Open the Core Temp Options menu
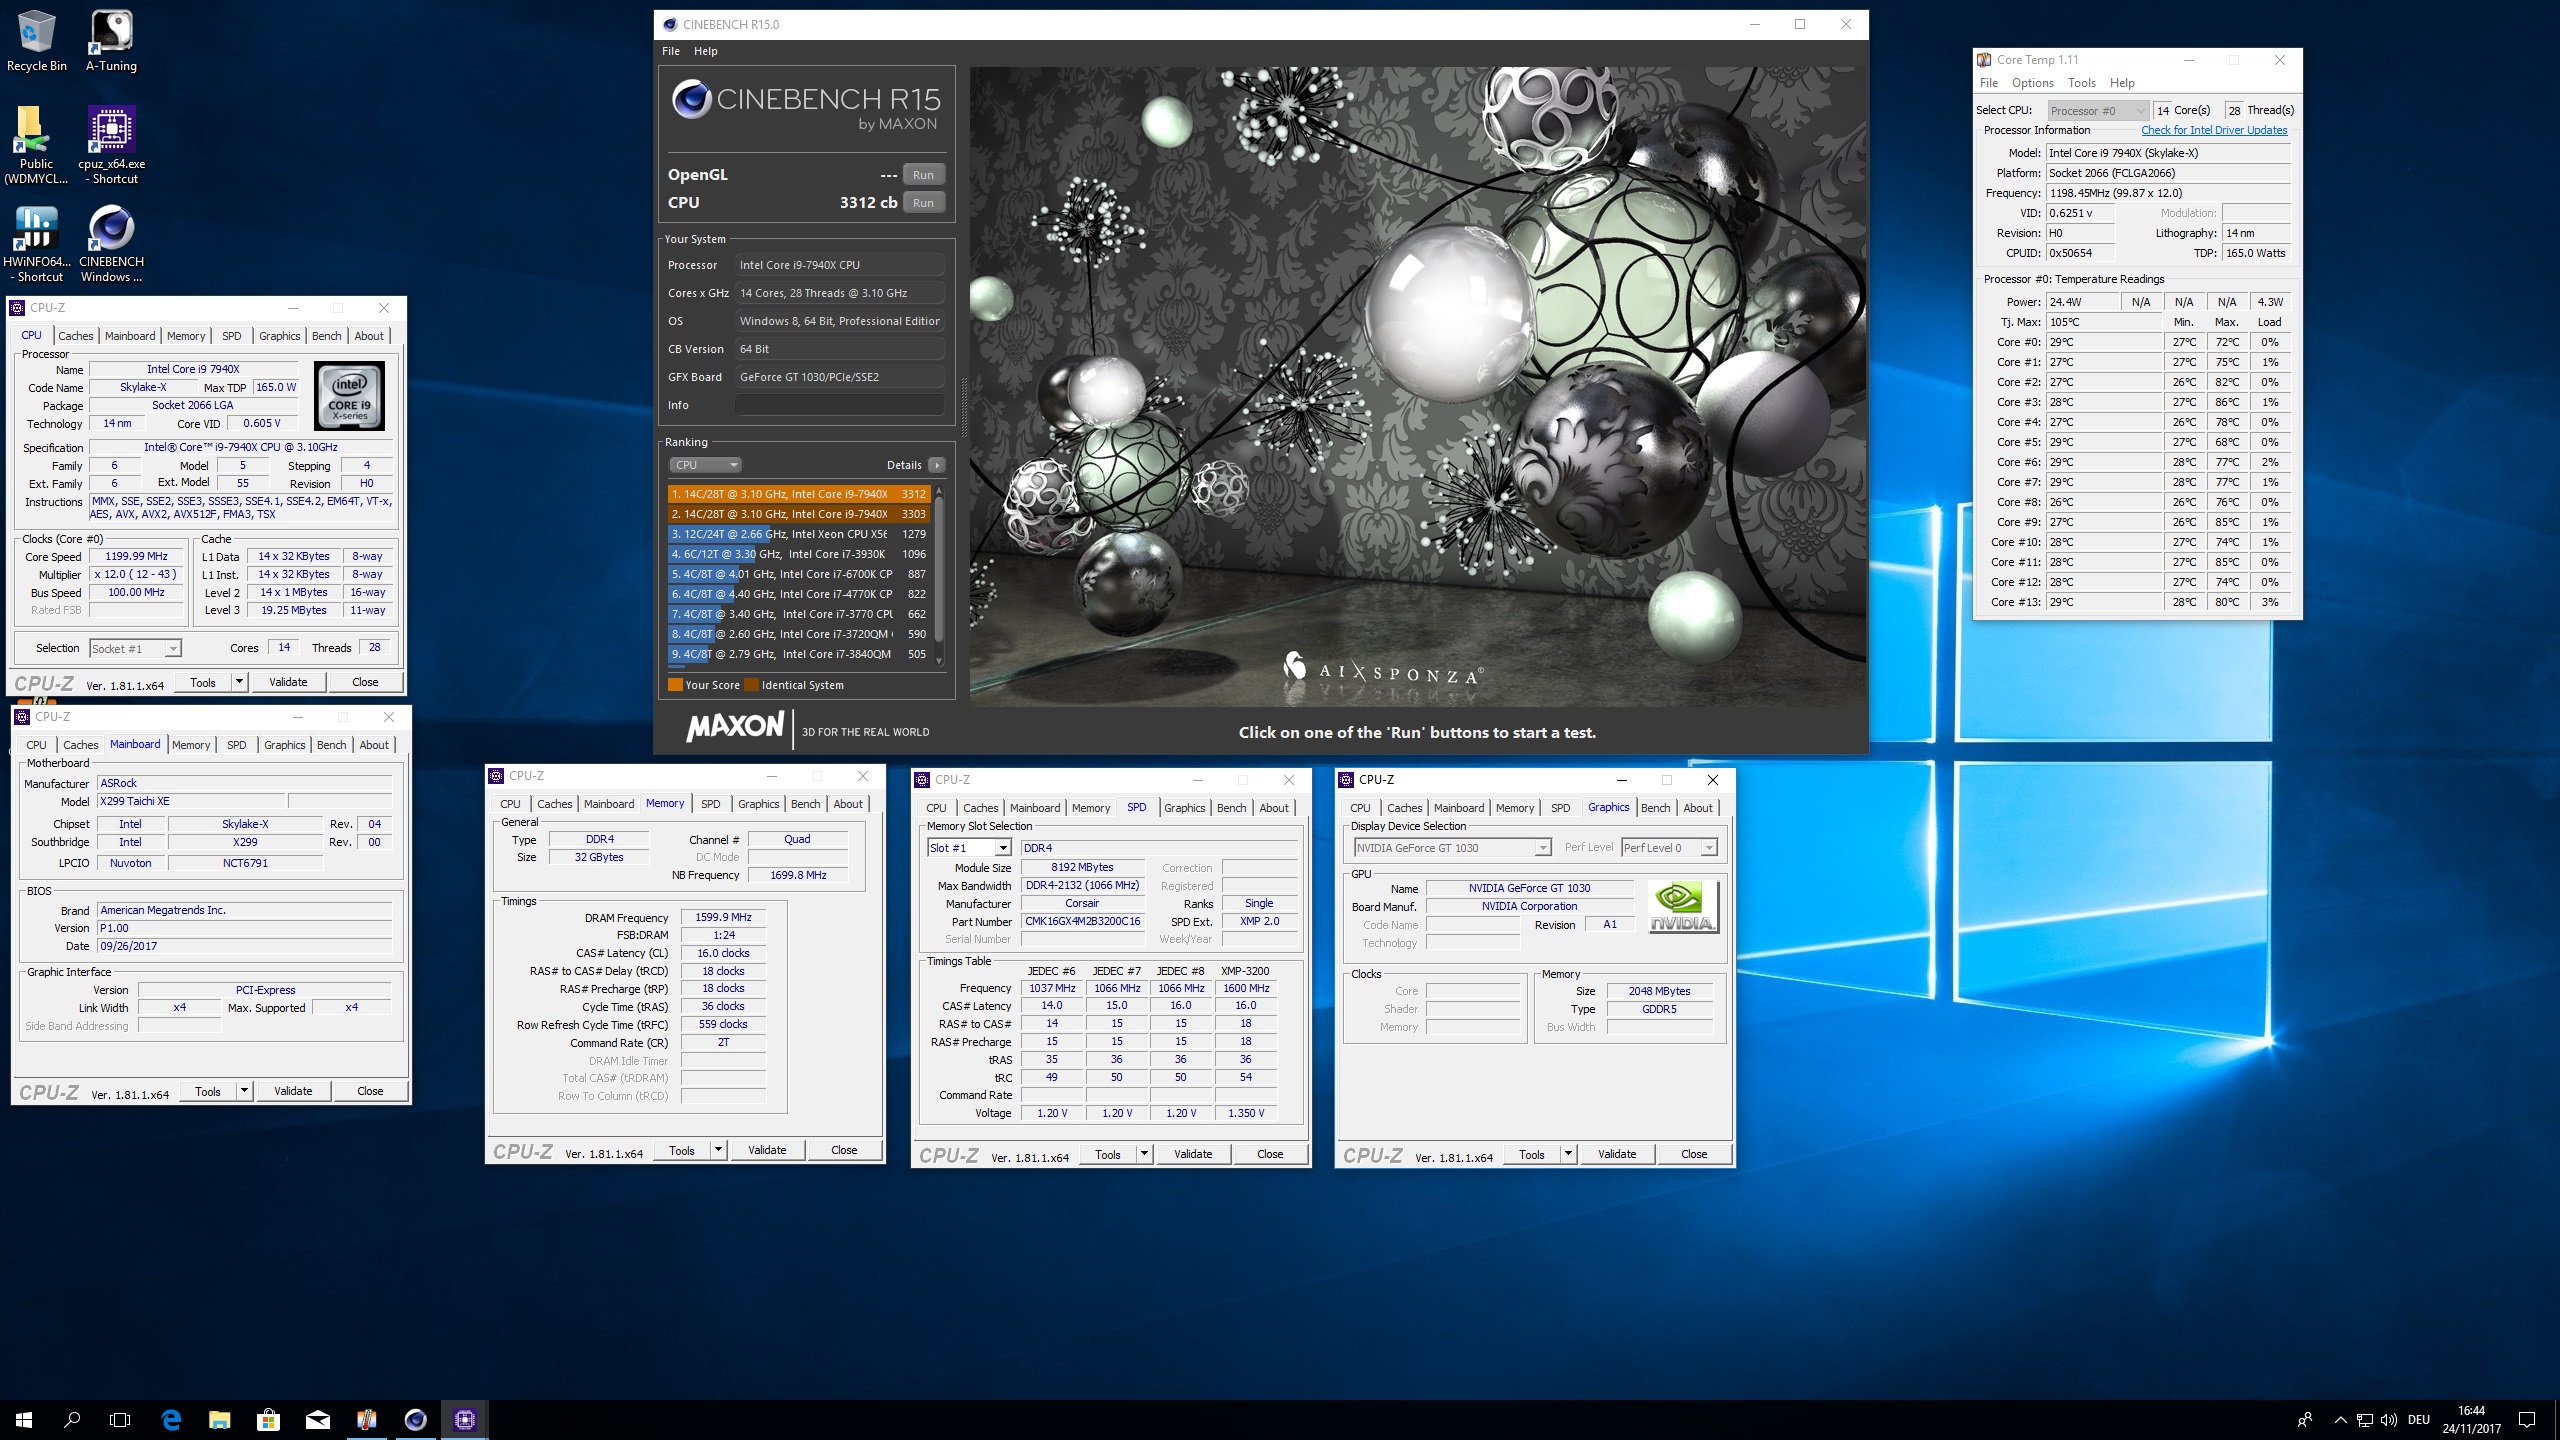 click(2032, 83)
